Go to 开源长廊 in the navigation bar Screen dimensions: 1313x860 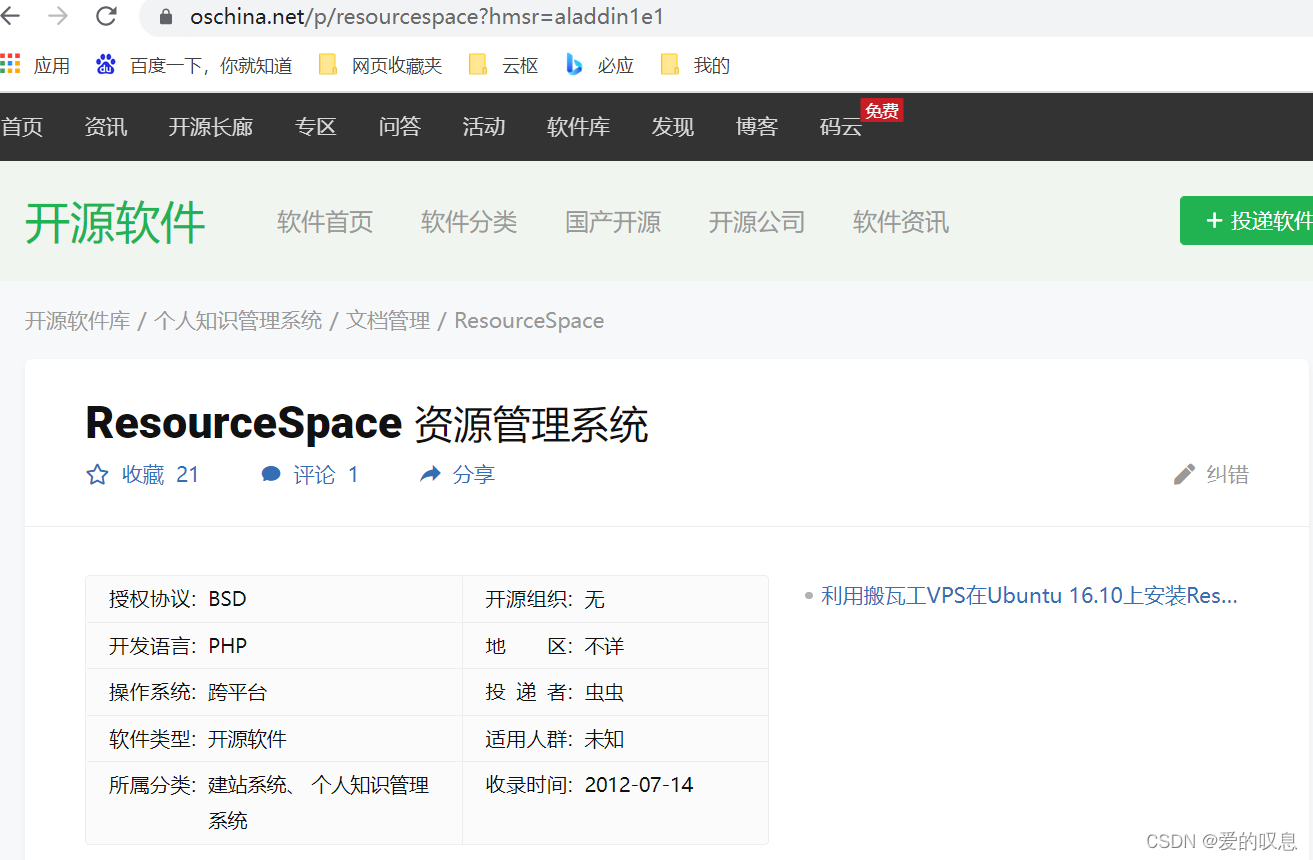point(211,127)
